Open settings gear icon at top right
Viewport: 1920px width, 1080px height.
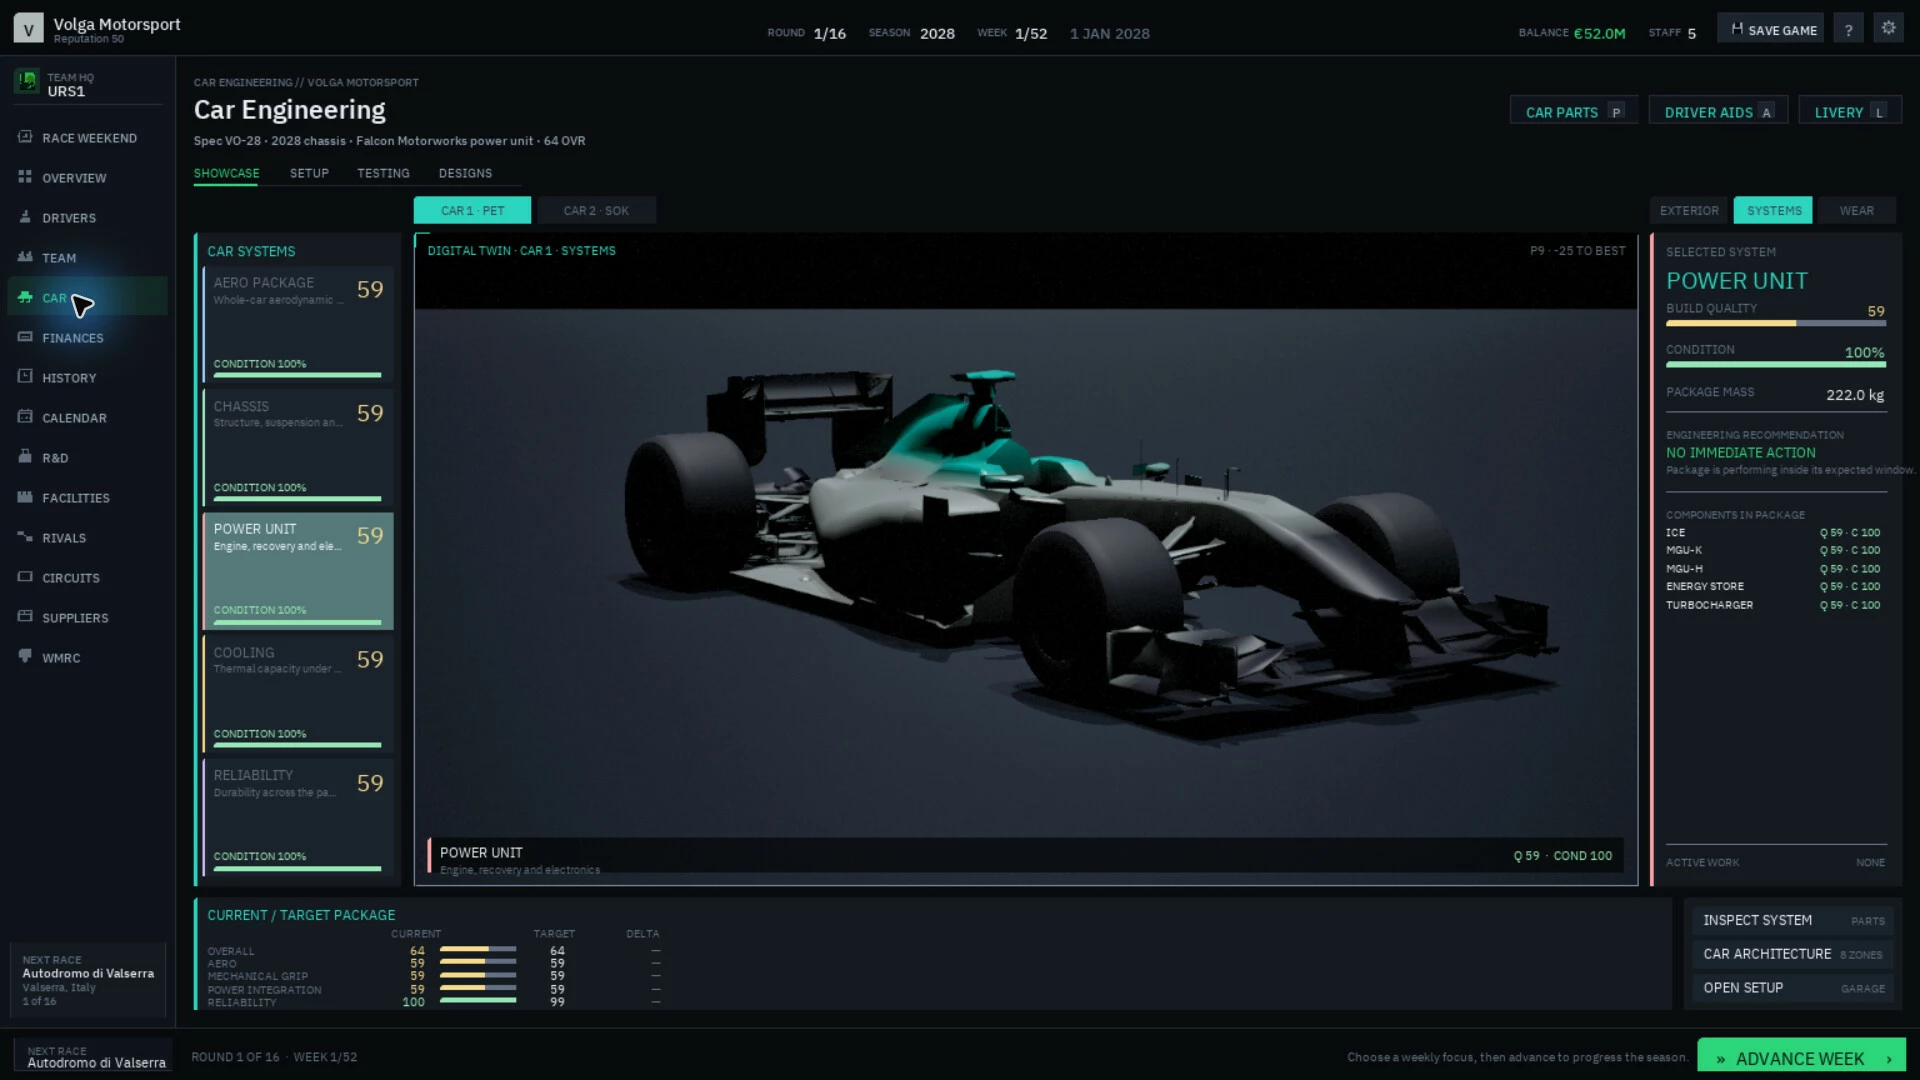click(1888, 28)
